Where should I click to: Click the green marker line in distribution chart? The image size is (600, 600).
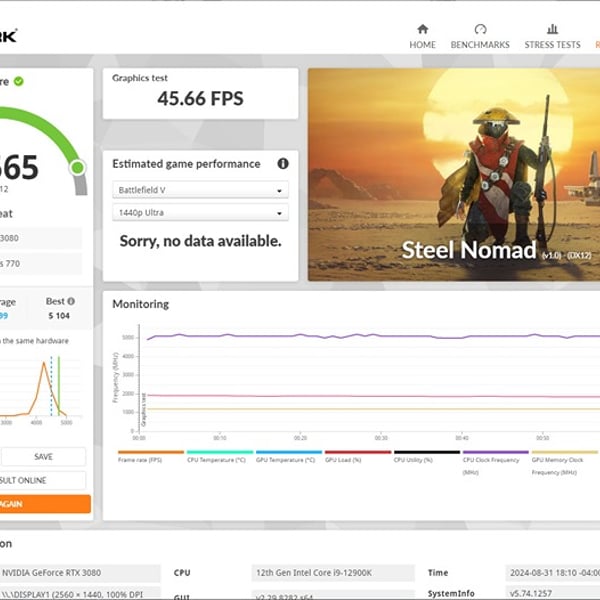(59, 386)
